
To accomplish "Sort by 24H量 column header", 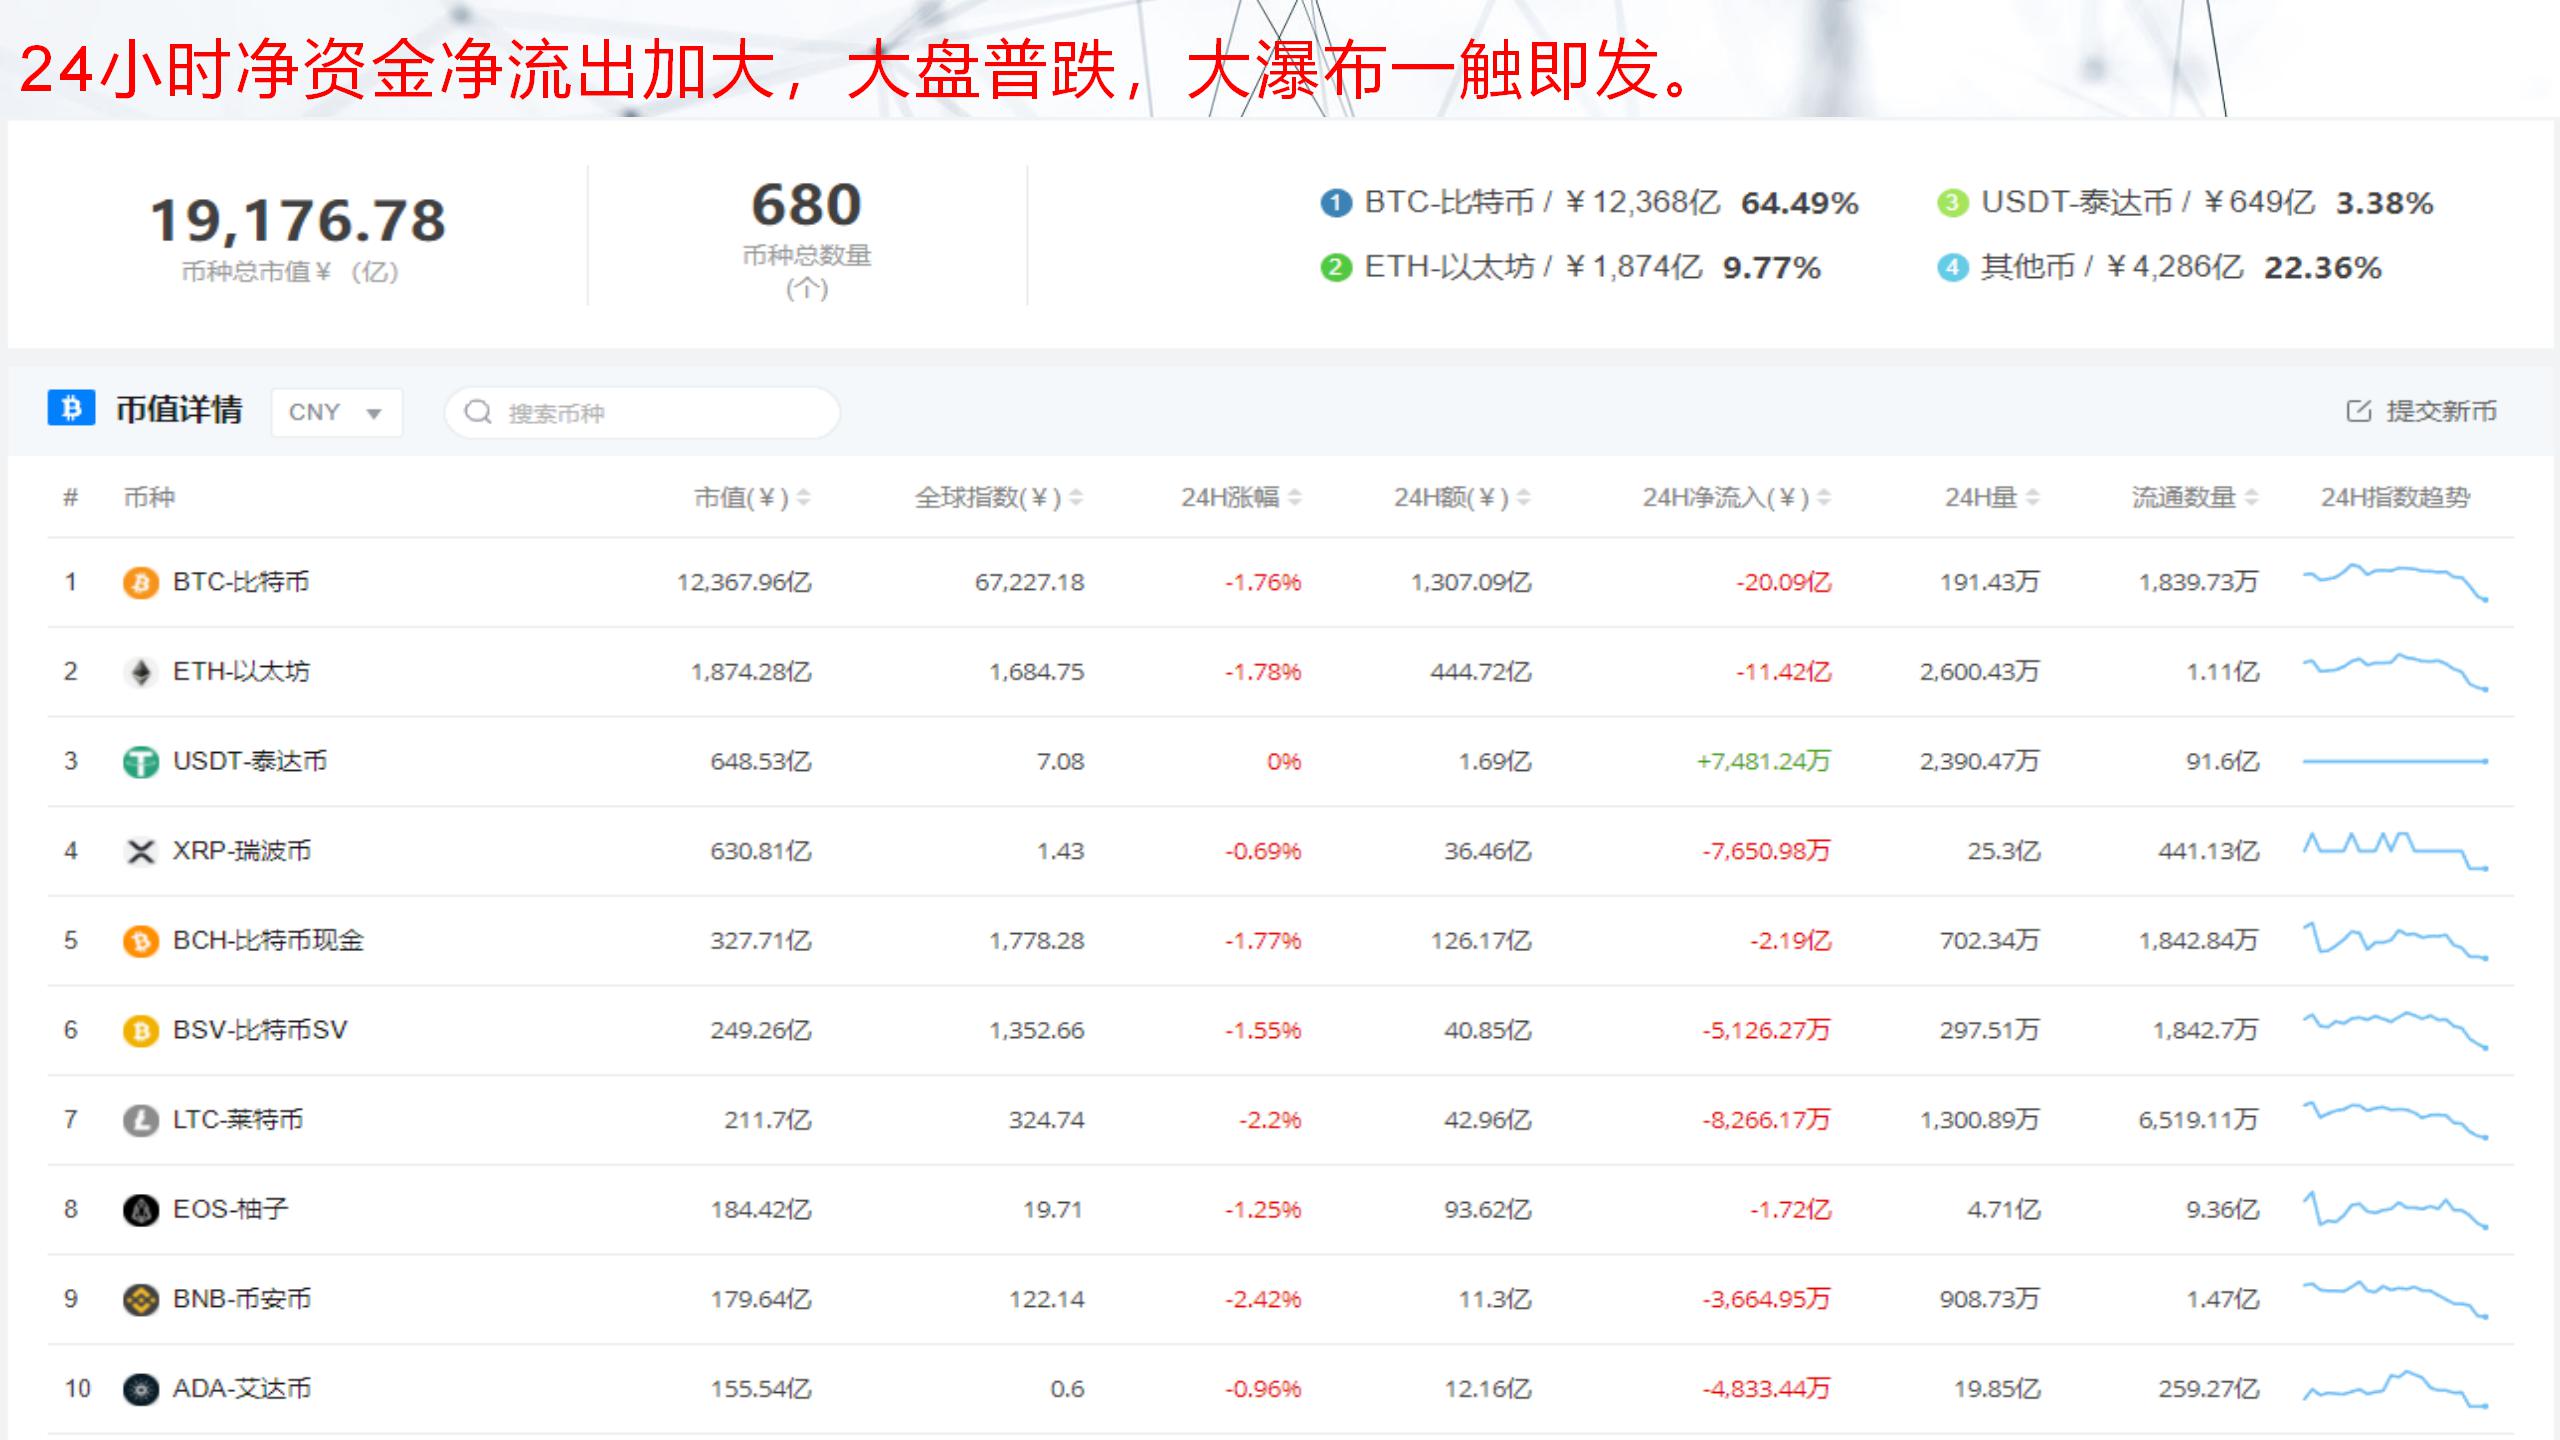I will tap(1991, 497).
